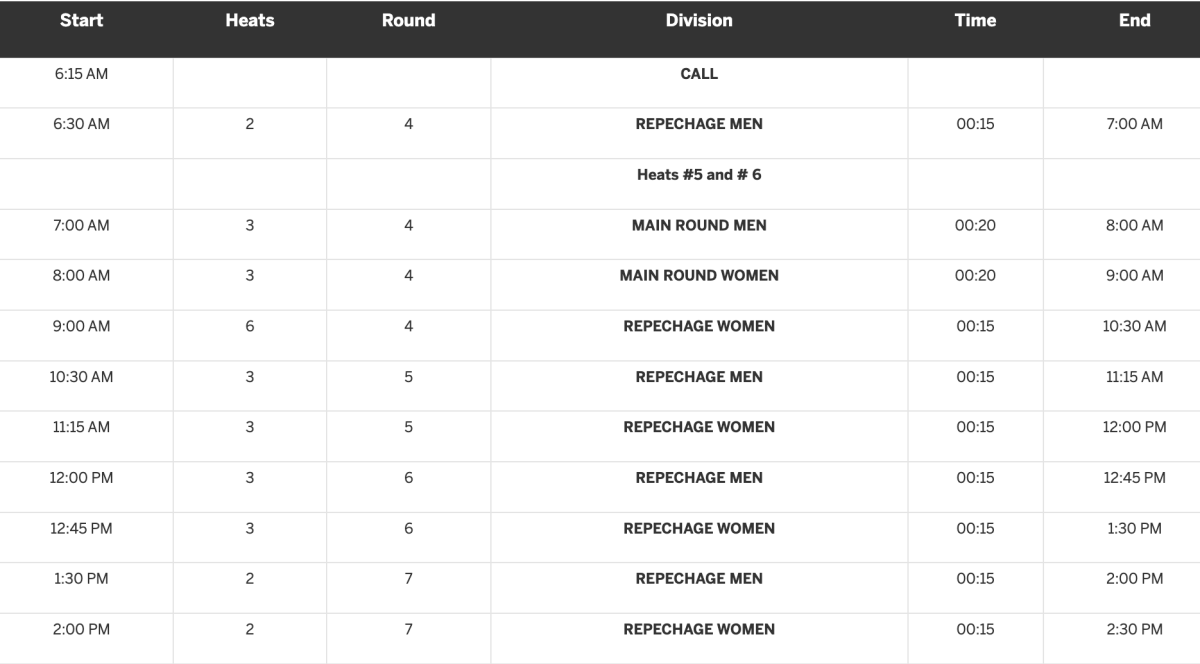The width and height of the screenshot is (1200, 664).
Task: Click the 2:30 PM end time
Action: (x=1134, y=630)
